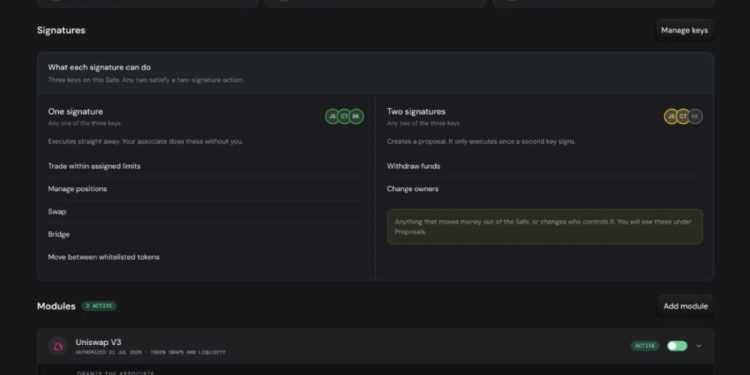Image resolution: width=750 pixels, height=375 pixels.
Task: Toggle the Uniswap V3 module switch
Action: coord(677,346)
